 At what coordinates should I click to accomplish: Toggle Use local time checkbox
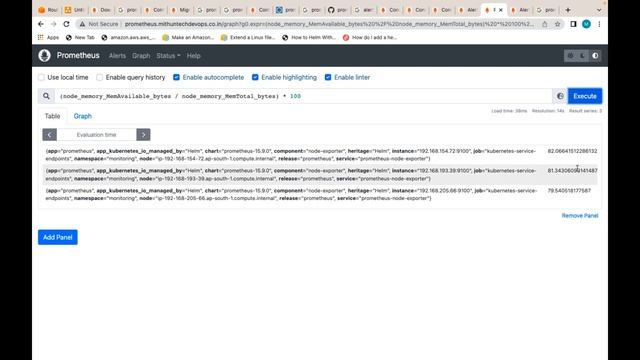(x=41, y=77)
